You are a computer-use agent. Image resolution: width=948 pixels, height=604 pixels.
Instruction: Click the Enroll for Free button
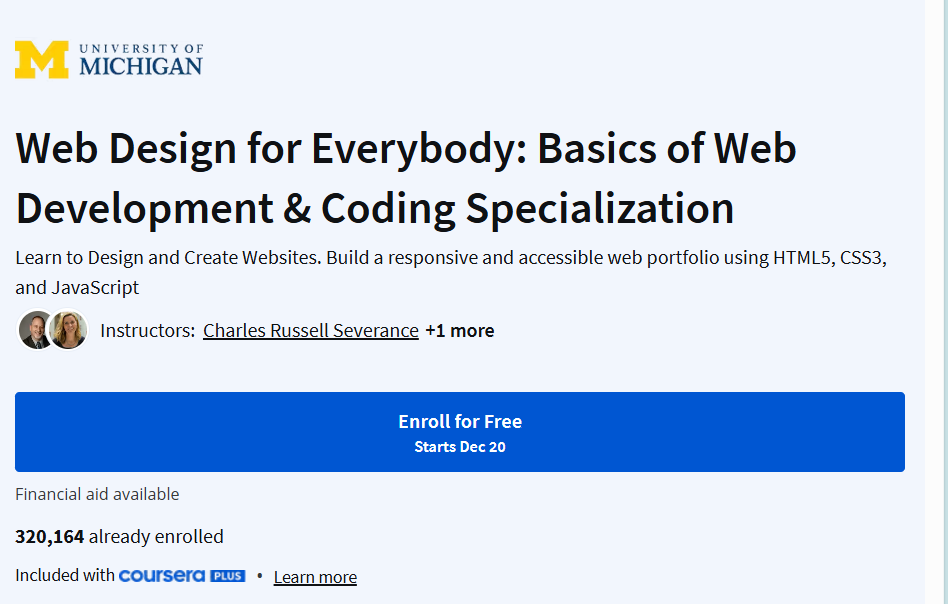point(459,432)
